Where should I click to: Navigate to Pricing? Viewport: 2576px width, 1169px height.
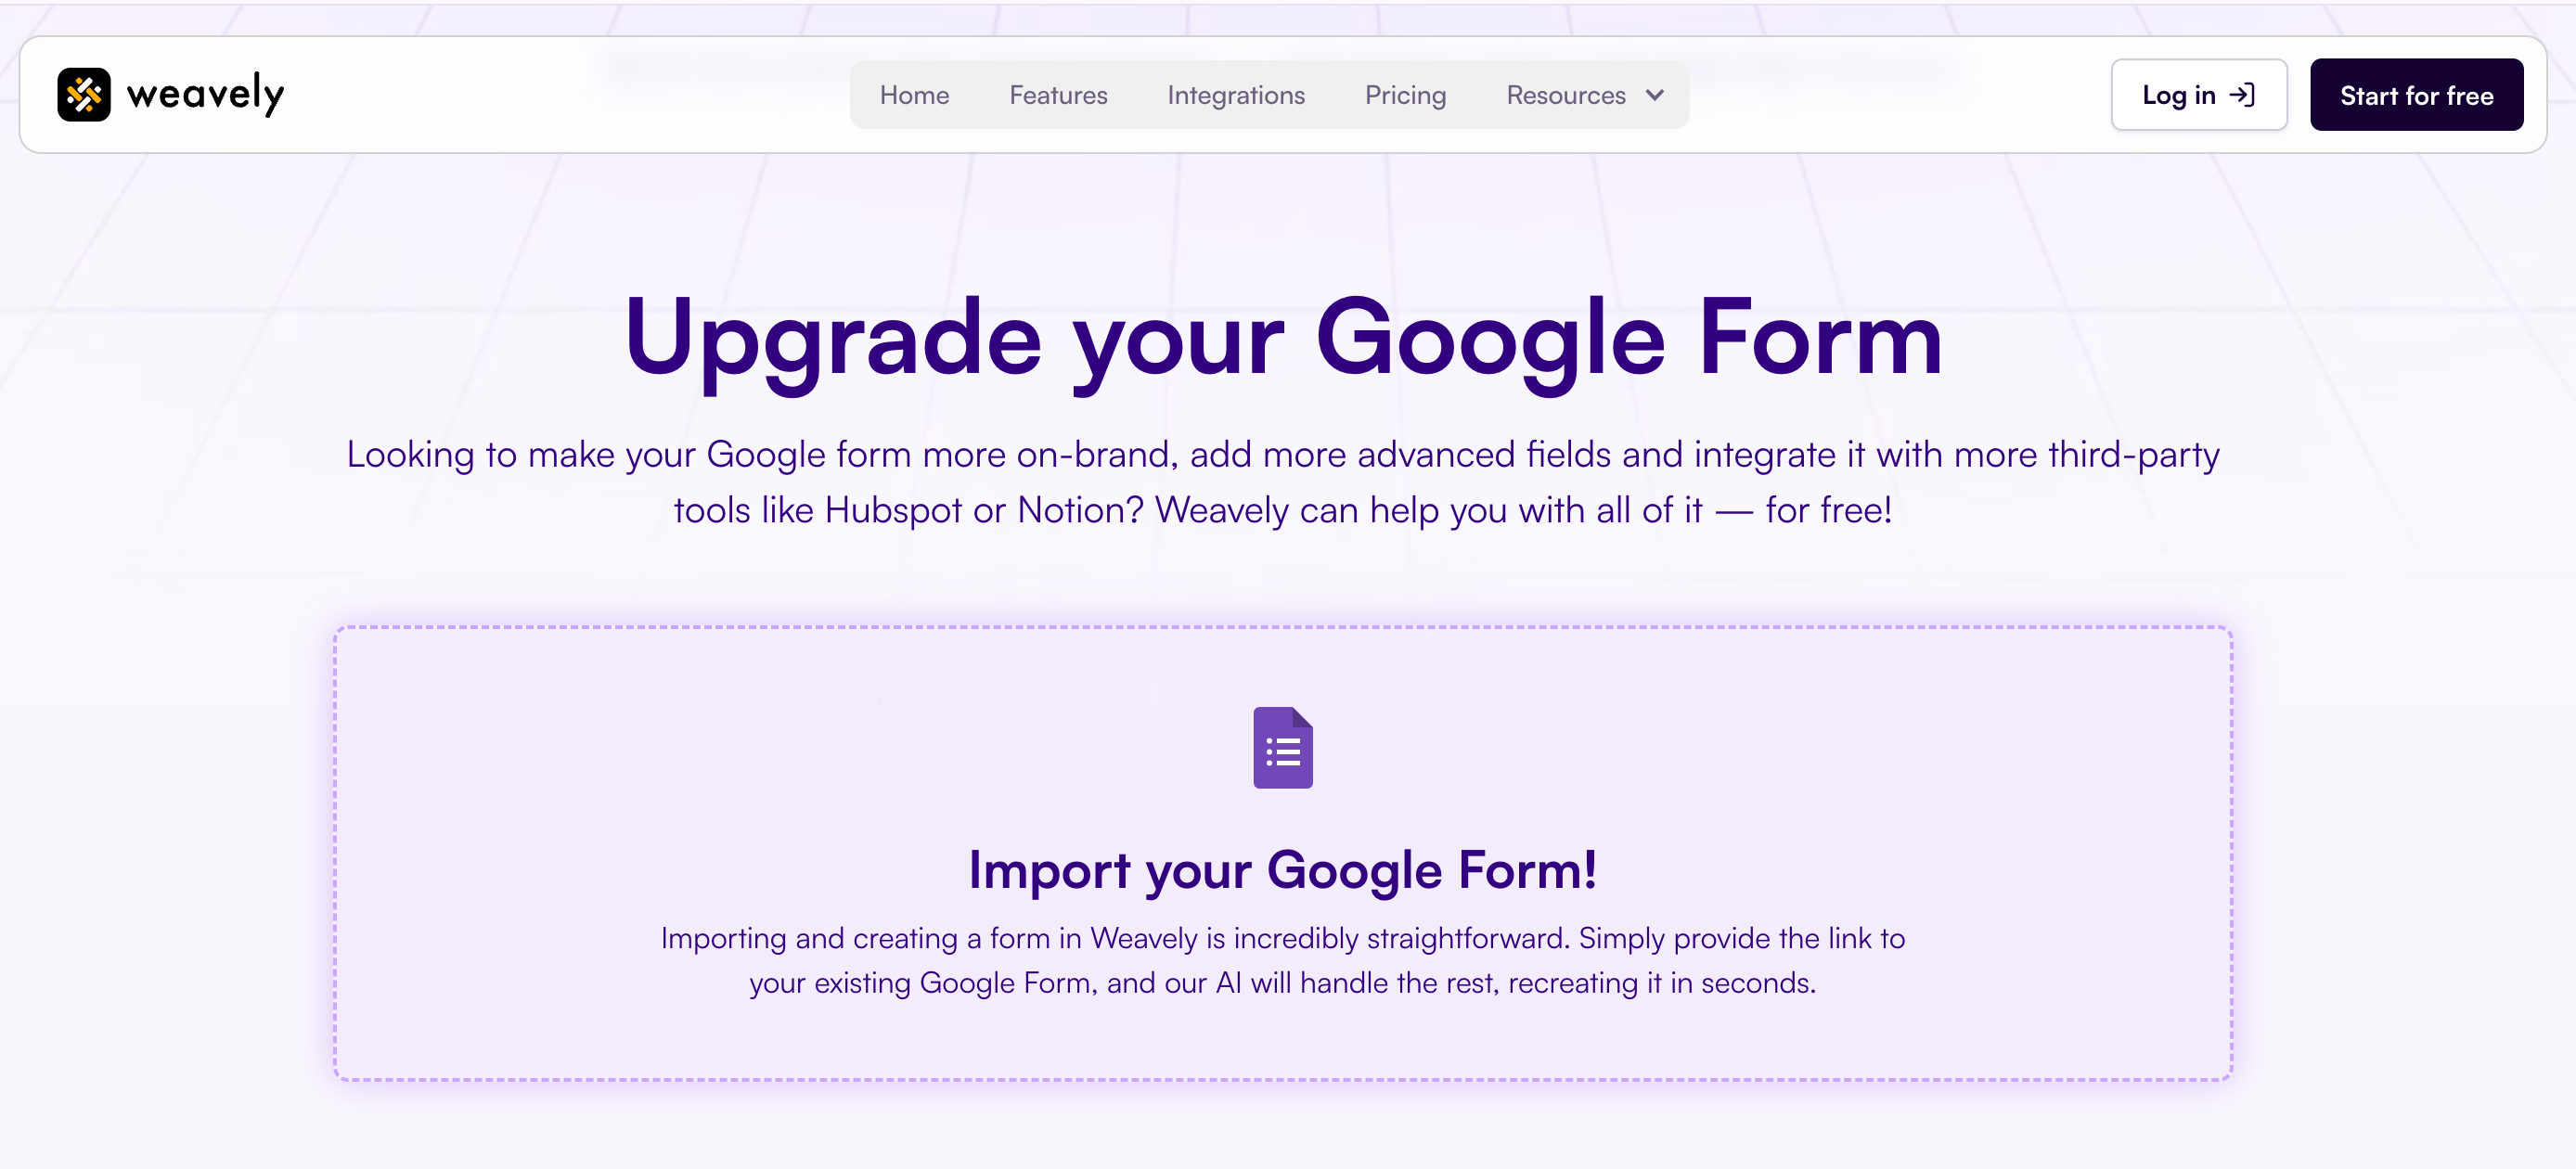tap(1405, 95)
